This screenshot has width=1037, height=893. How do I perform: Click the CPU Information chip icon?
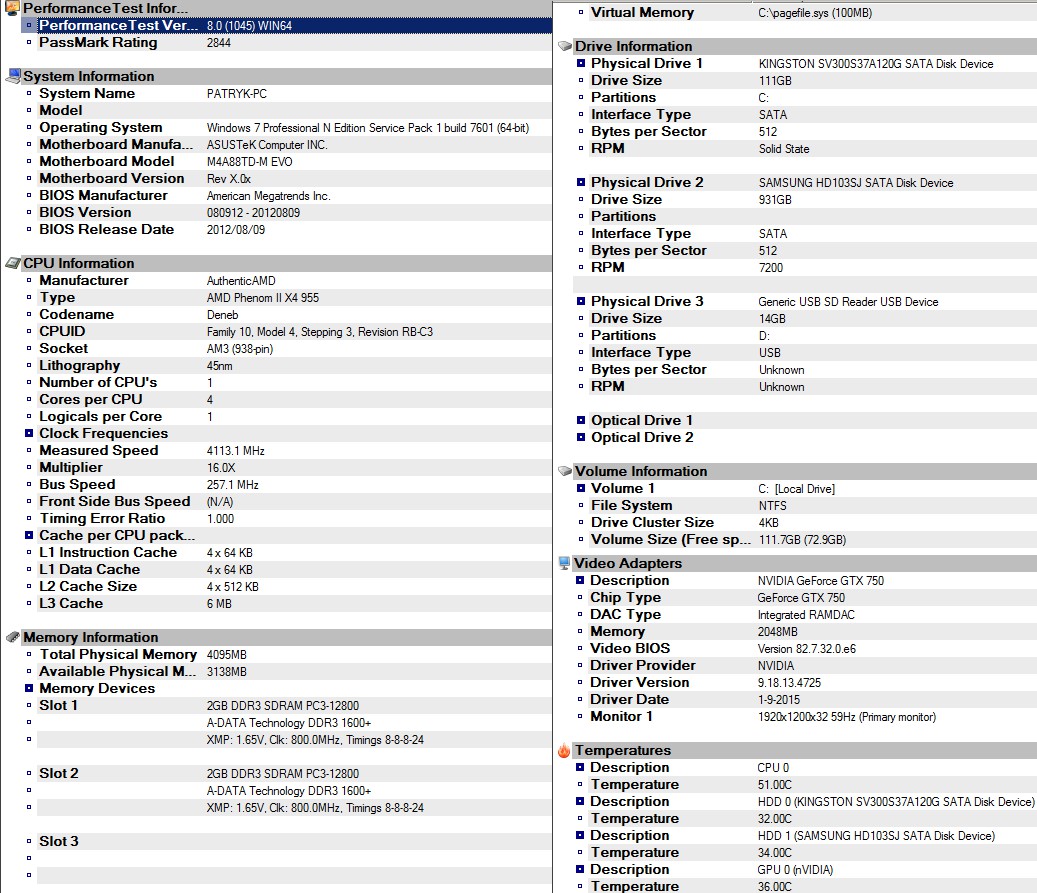[x=13, y=263]
